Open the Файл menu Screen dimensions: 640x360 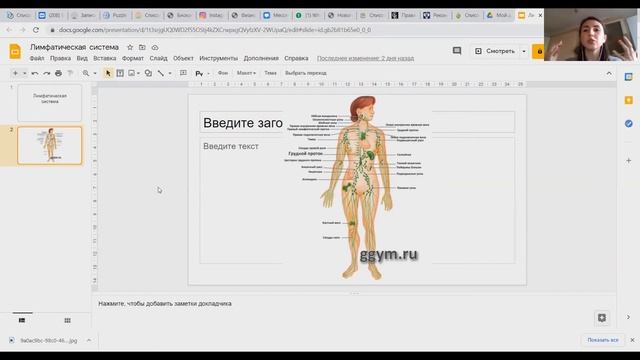[37, 58]
